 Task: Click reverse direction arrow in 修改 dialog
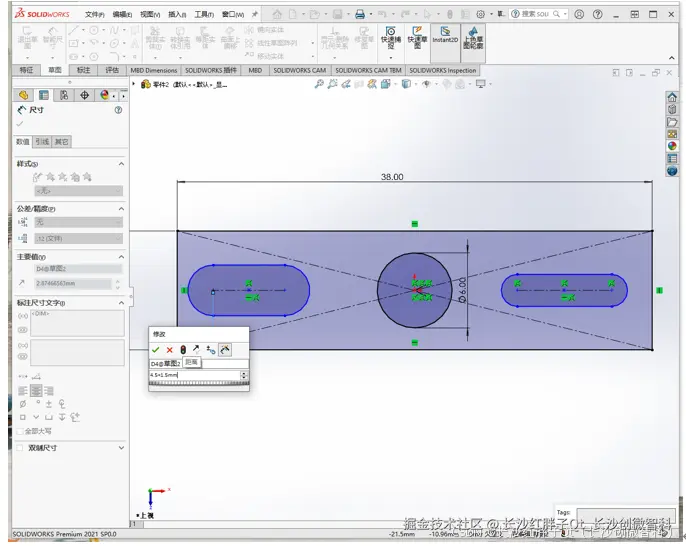pos(196,349)
